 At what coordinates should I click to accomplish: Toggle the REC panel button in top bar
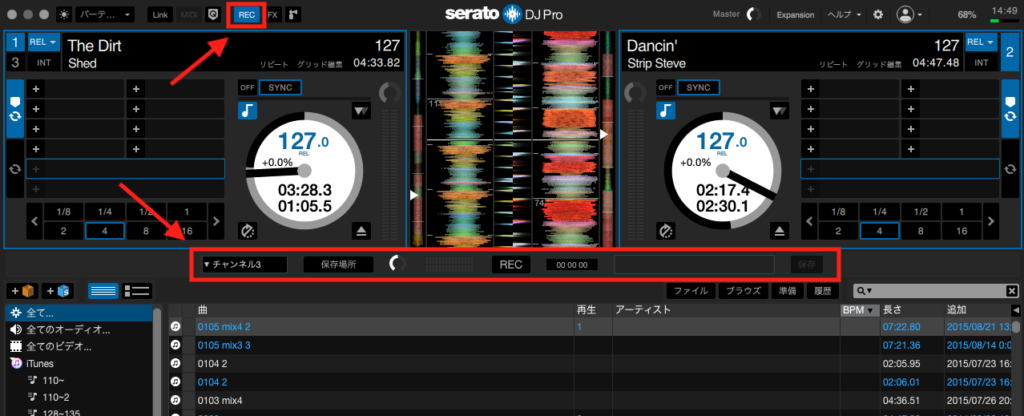pos(247,14)
